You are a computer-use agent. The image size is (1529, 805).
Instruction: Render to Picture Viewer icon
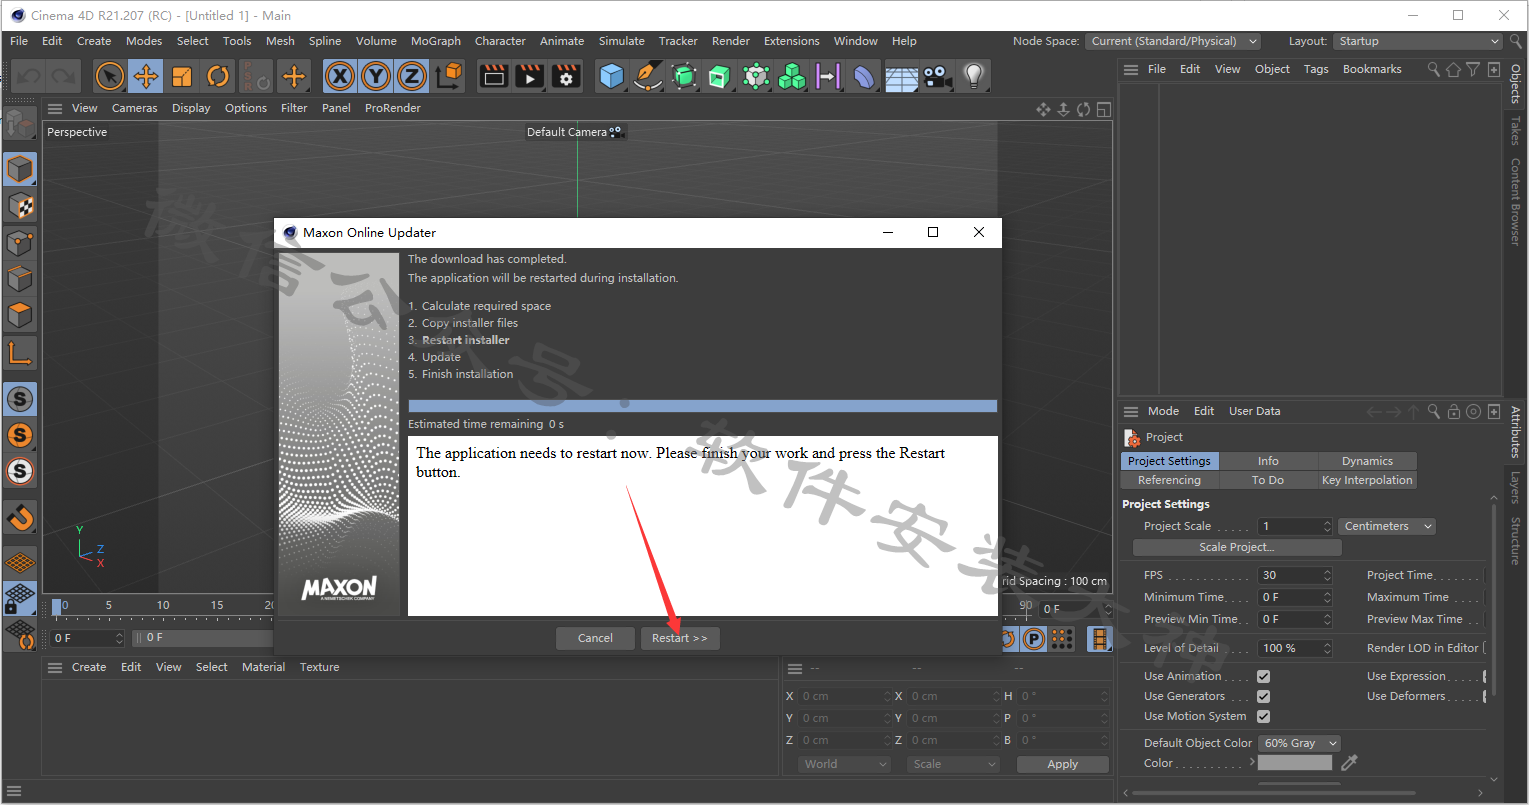pyautogui.click(x=530, y=76)
